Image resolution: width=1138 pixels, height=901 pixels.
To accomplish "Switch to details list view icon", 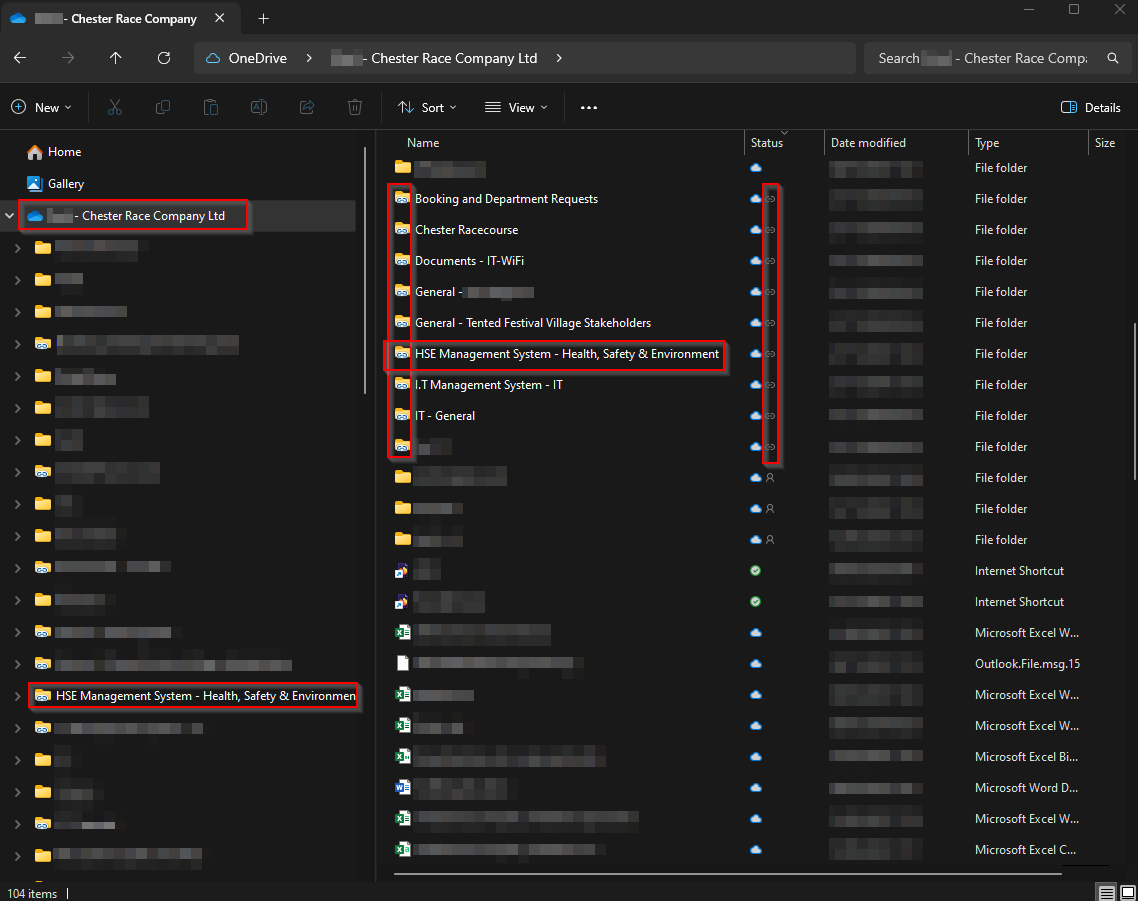I will tap(1106, 892).
